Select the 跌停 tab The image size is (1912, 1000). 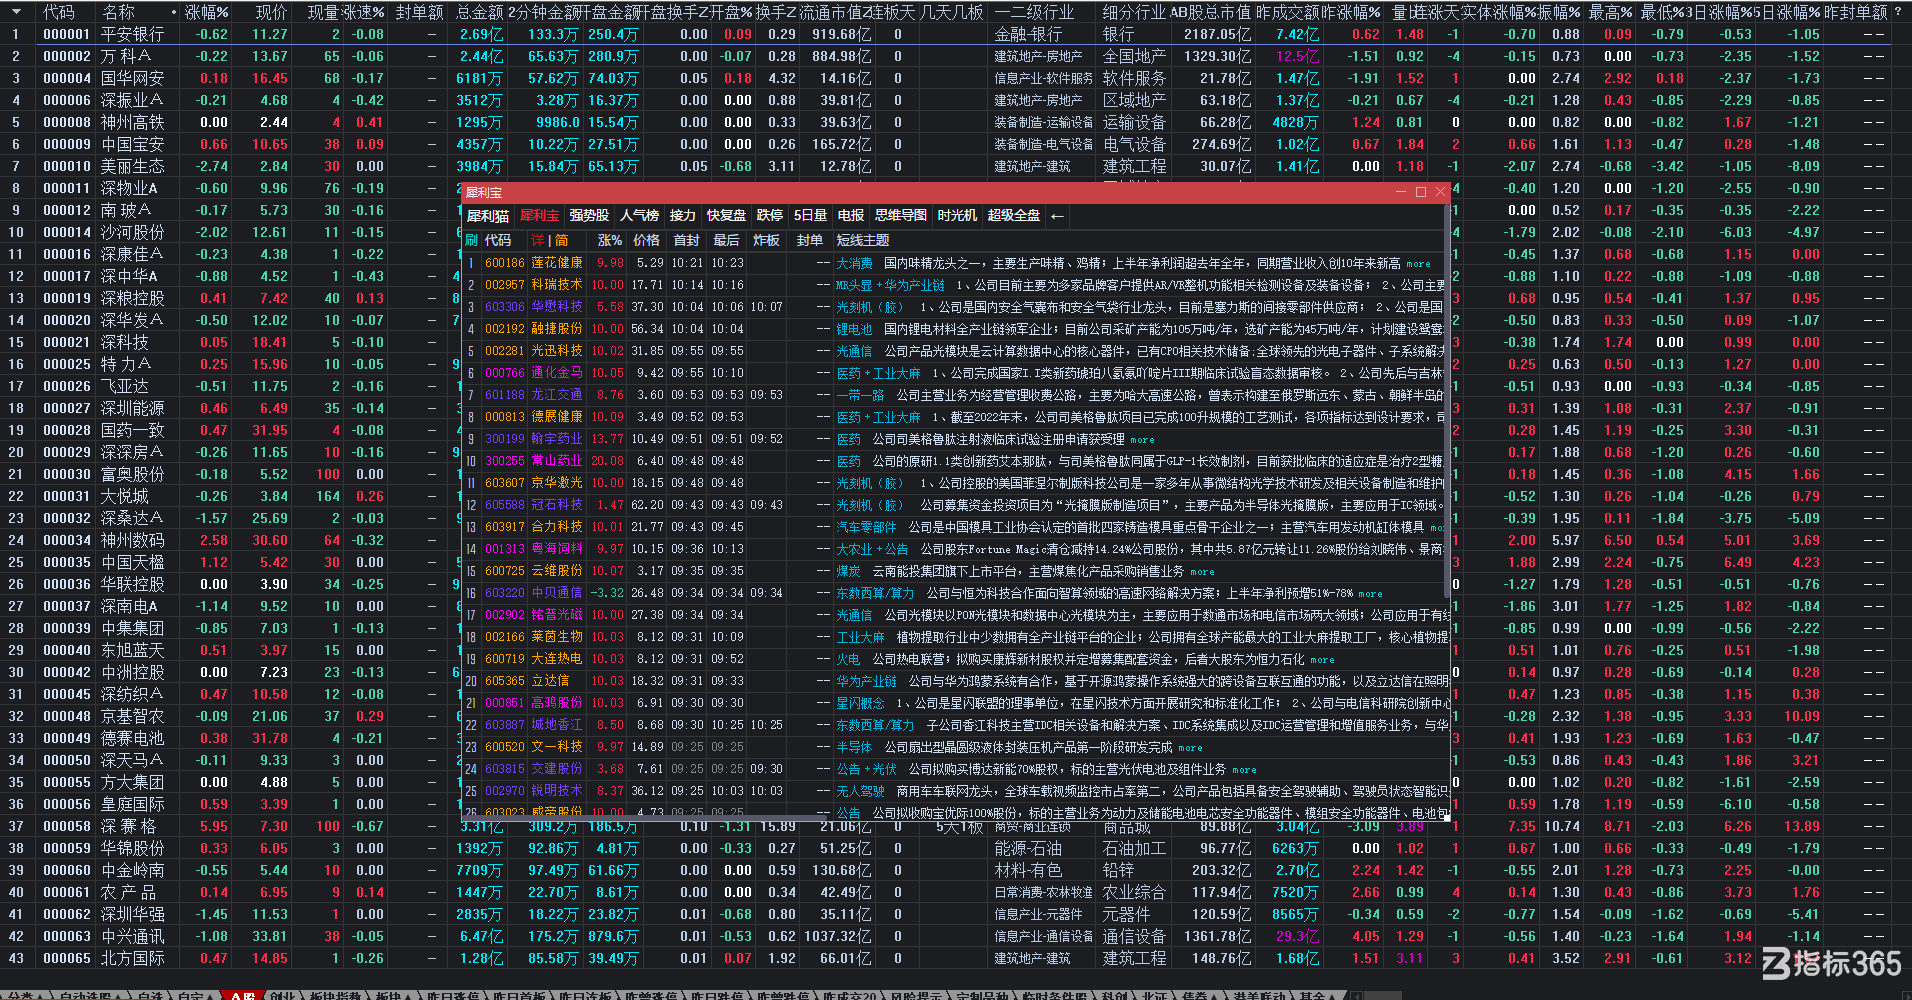click(x=770, y=216)
